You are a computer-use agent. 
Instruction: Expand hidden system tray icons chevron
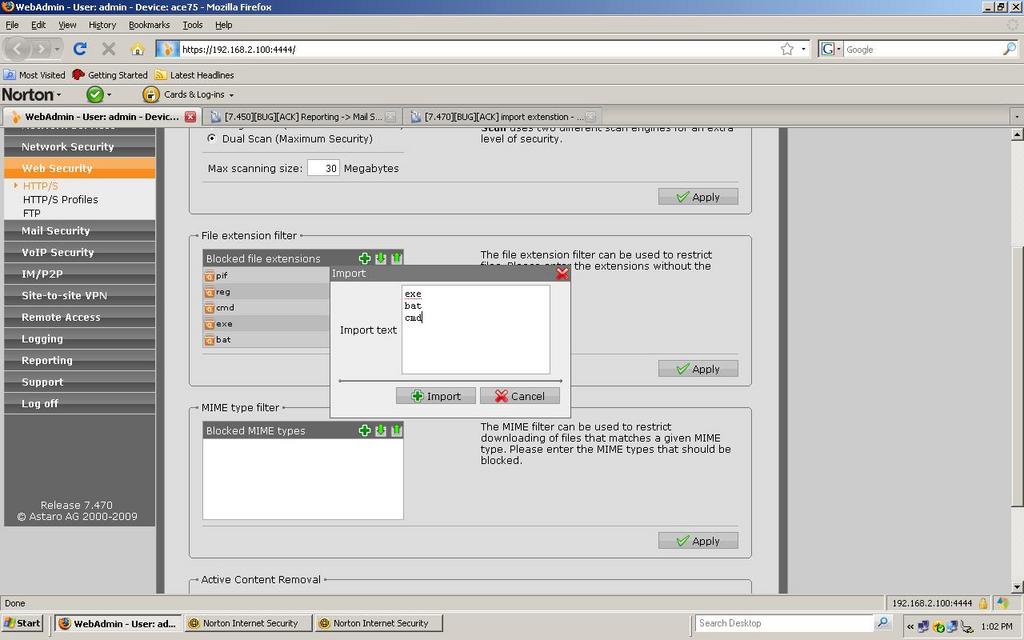tap(910, 626)
